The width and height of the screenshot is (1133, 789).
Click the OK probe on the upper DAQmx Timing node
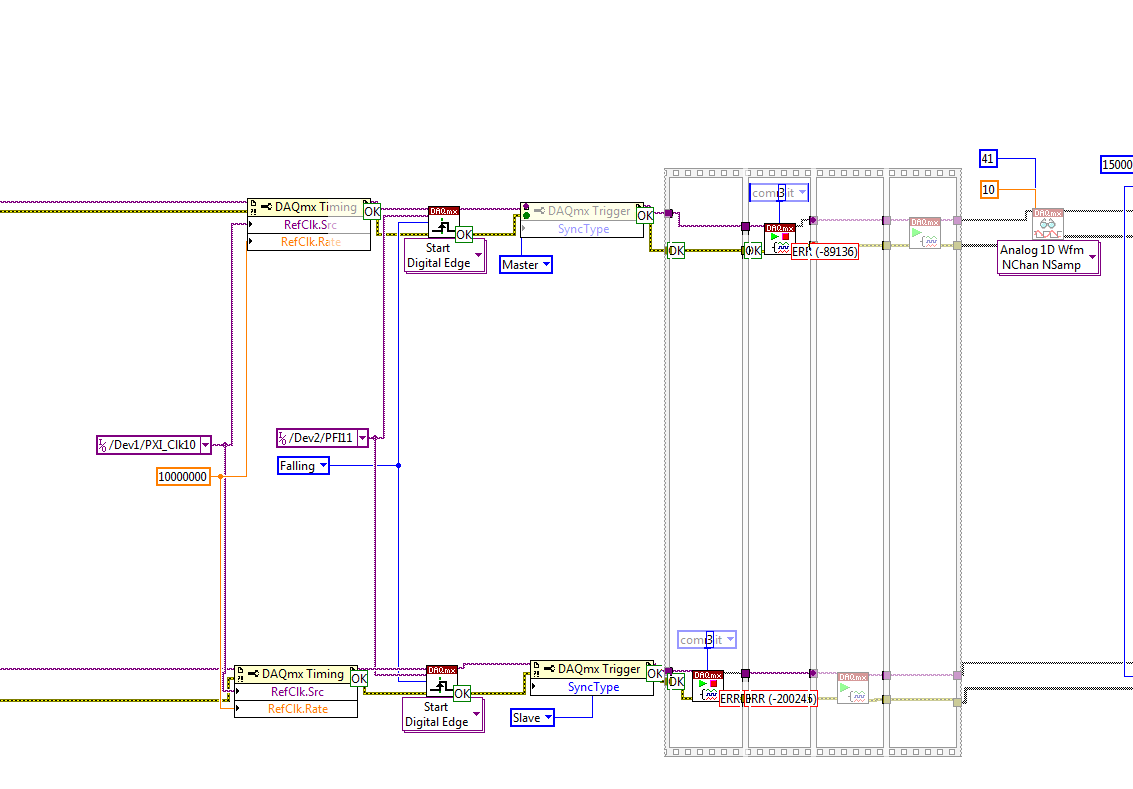pyautogui.click(x=371, y=212)
